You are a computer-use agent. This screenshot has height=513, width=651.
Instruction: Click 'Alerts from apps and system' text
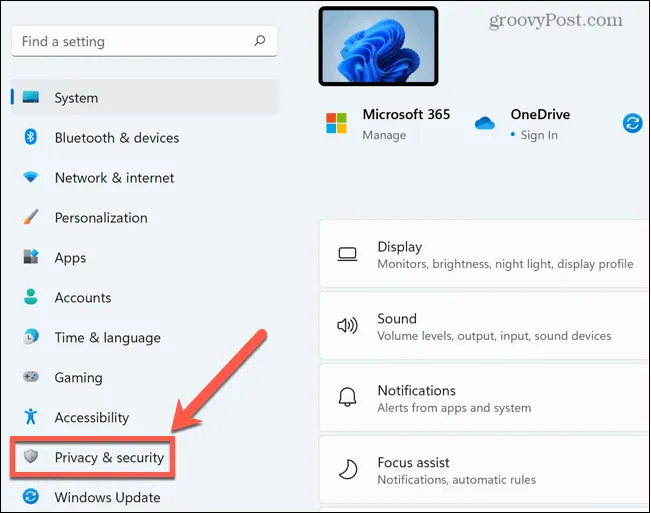tap(454, 408)
